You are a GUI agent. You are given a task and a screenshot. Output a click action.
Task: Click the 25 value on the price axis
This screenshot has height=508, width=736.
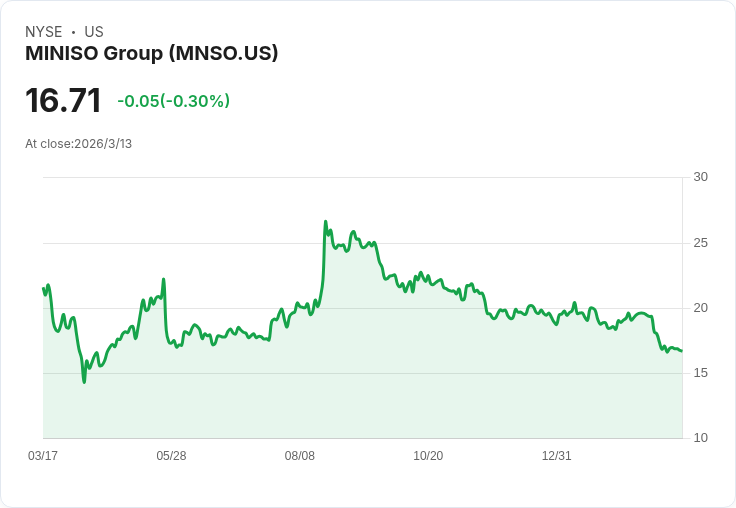tap(700, 243)
